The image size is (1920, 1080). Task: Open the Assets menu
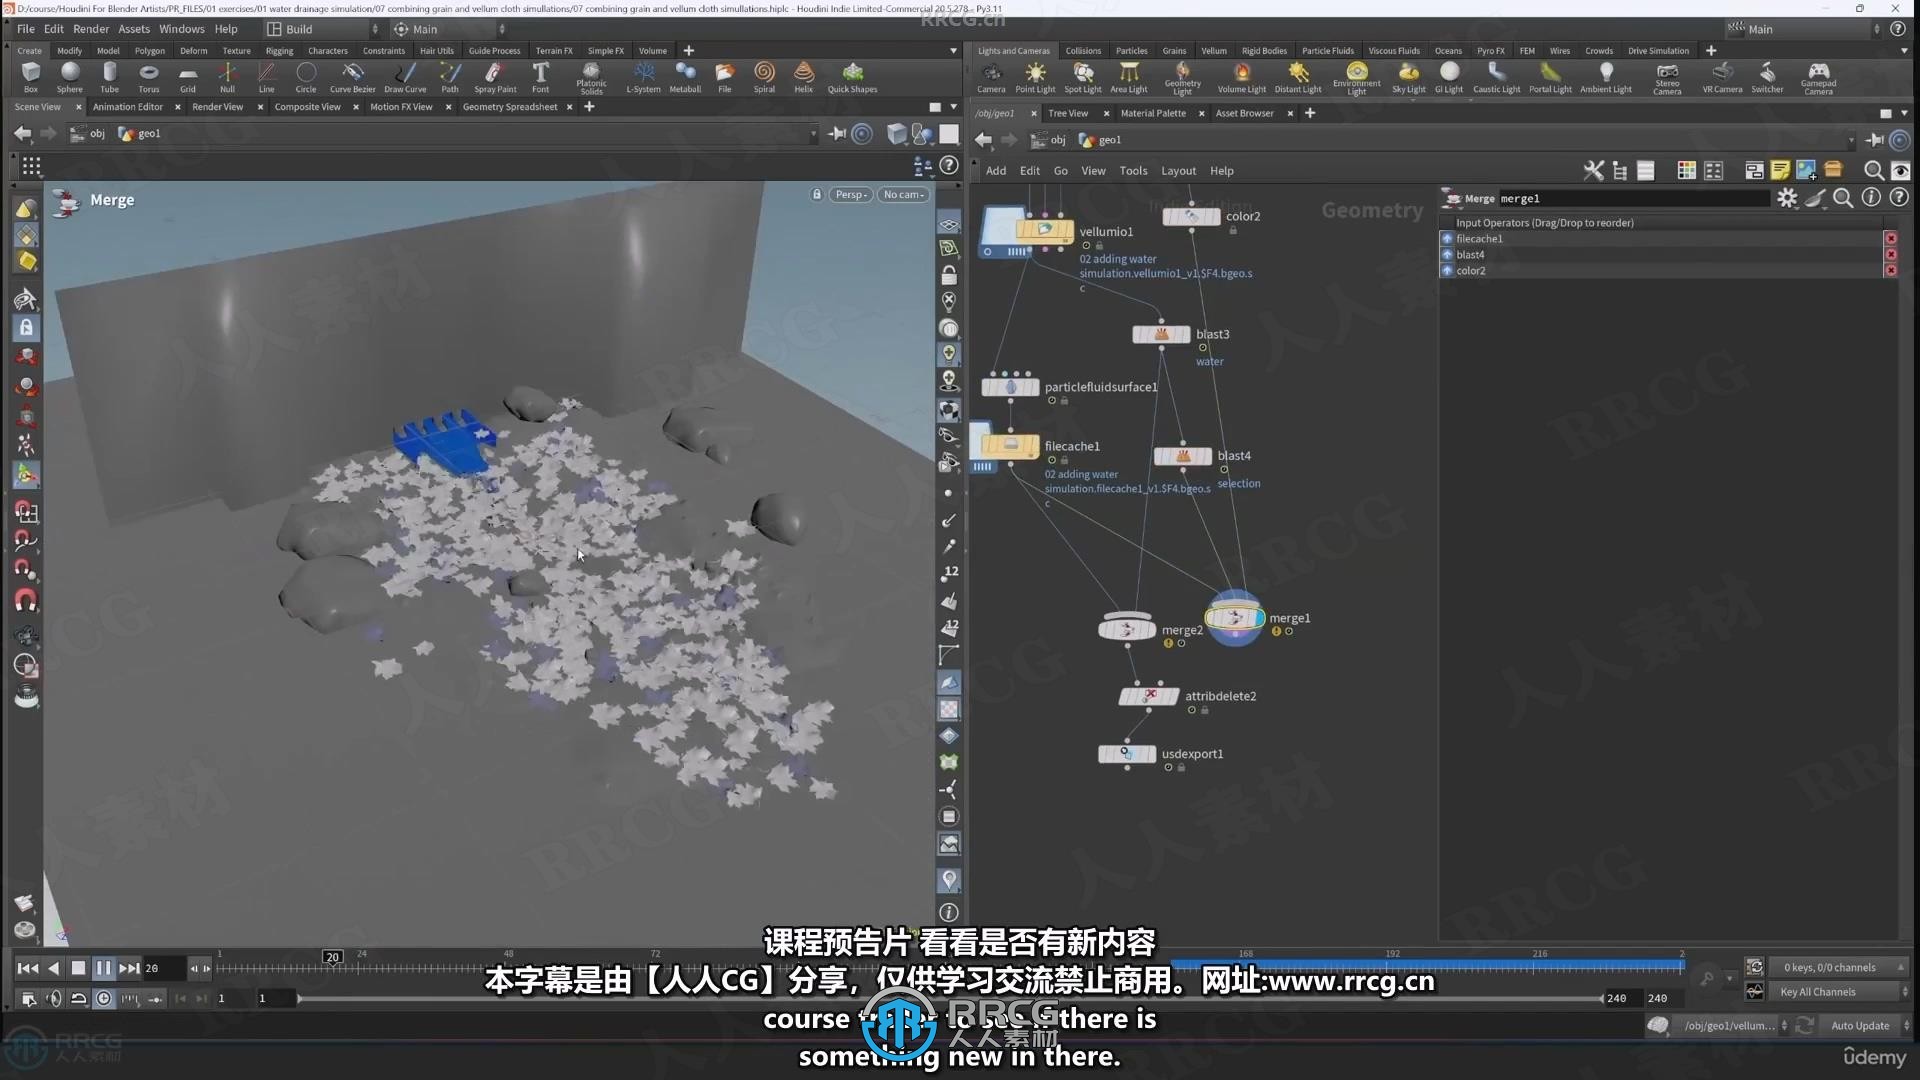click(134, 29)
